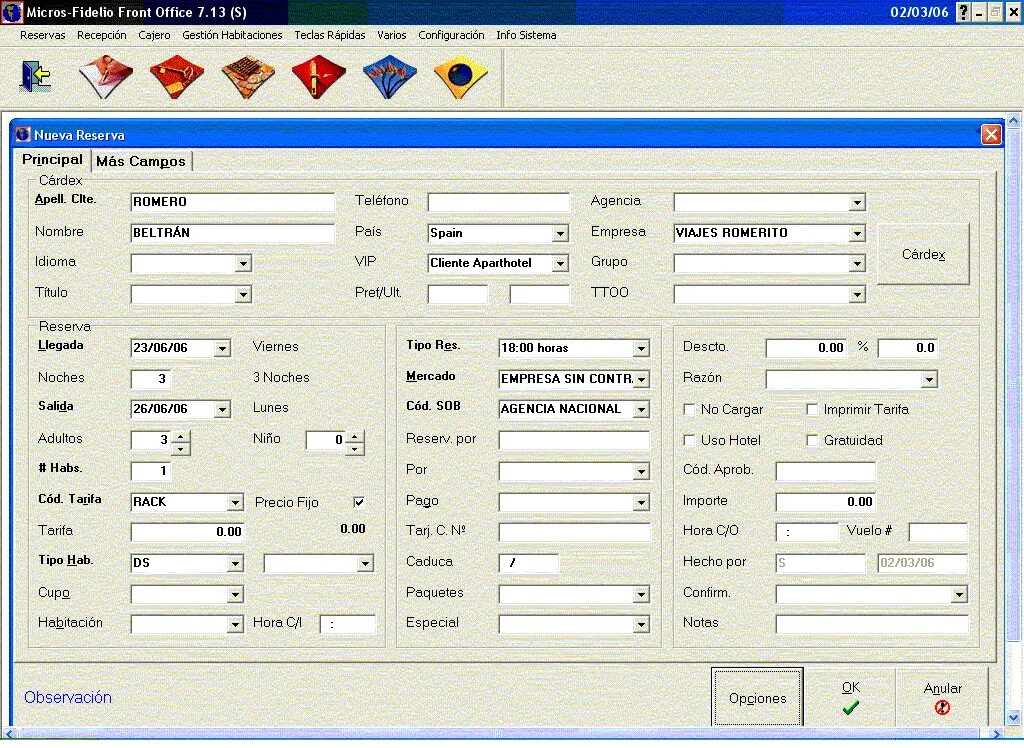Toggle the Precio Fijo checkbox
This screenshot has width=1024, height=748.
tap(359, 502)
